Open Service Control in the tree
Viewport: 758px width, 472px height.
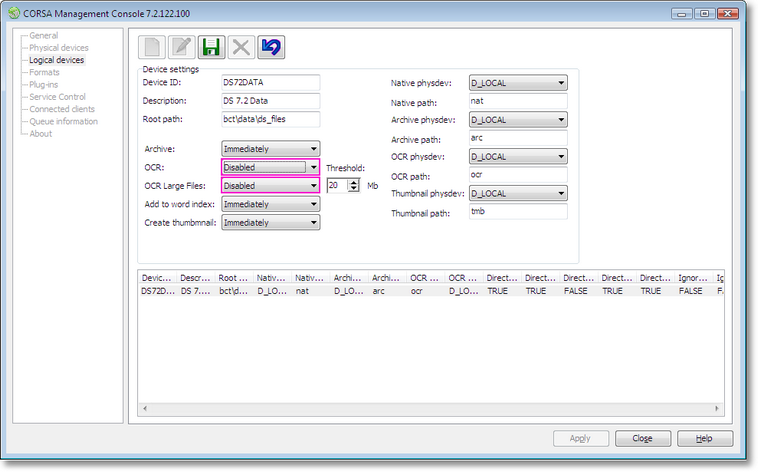pos(58,97)
